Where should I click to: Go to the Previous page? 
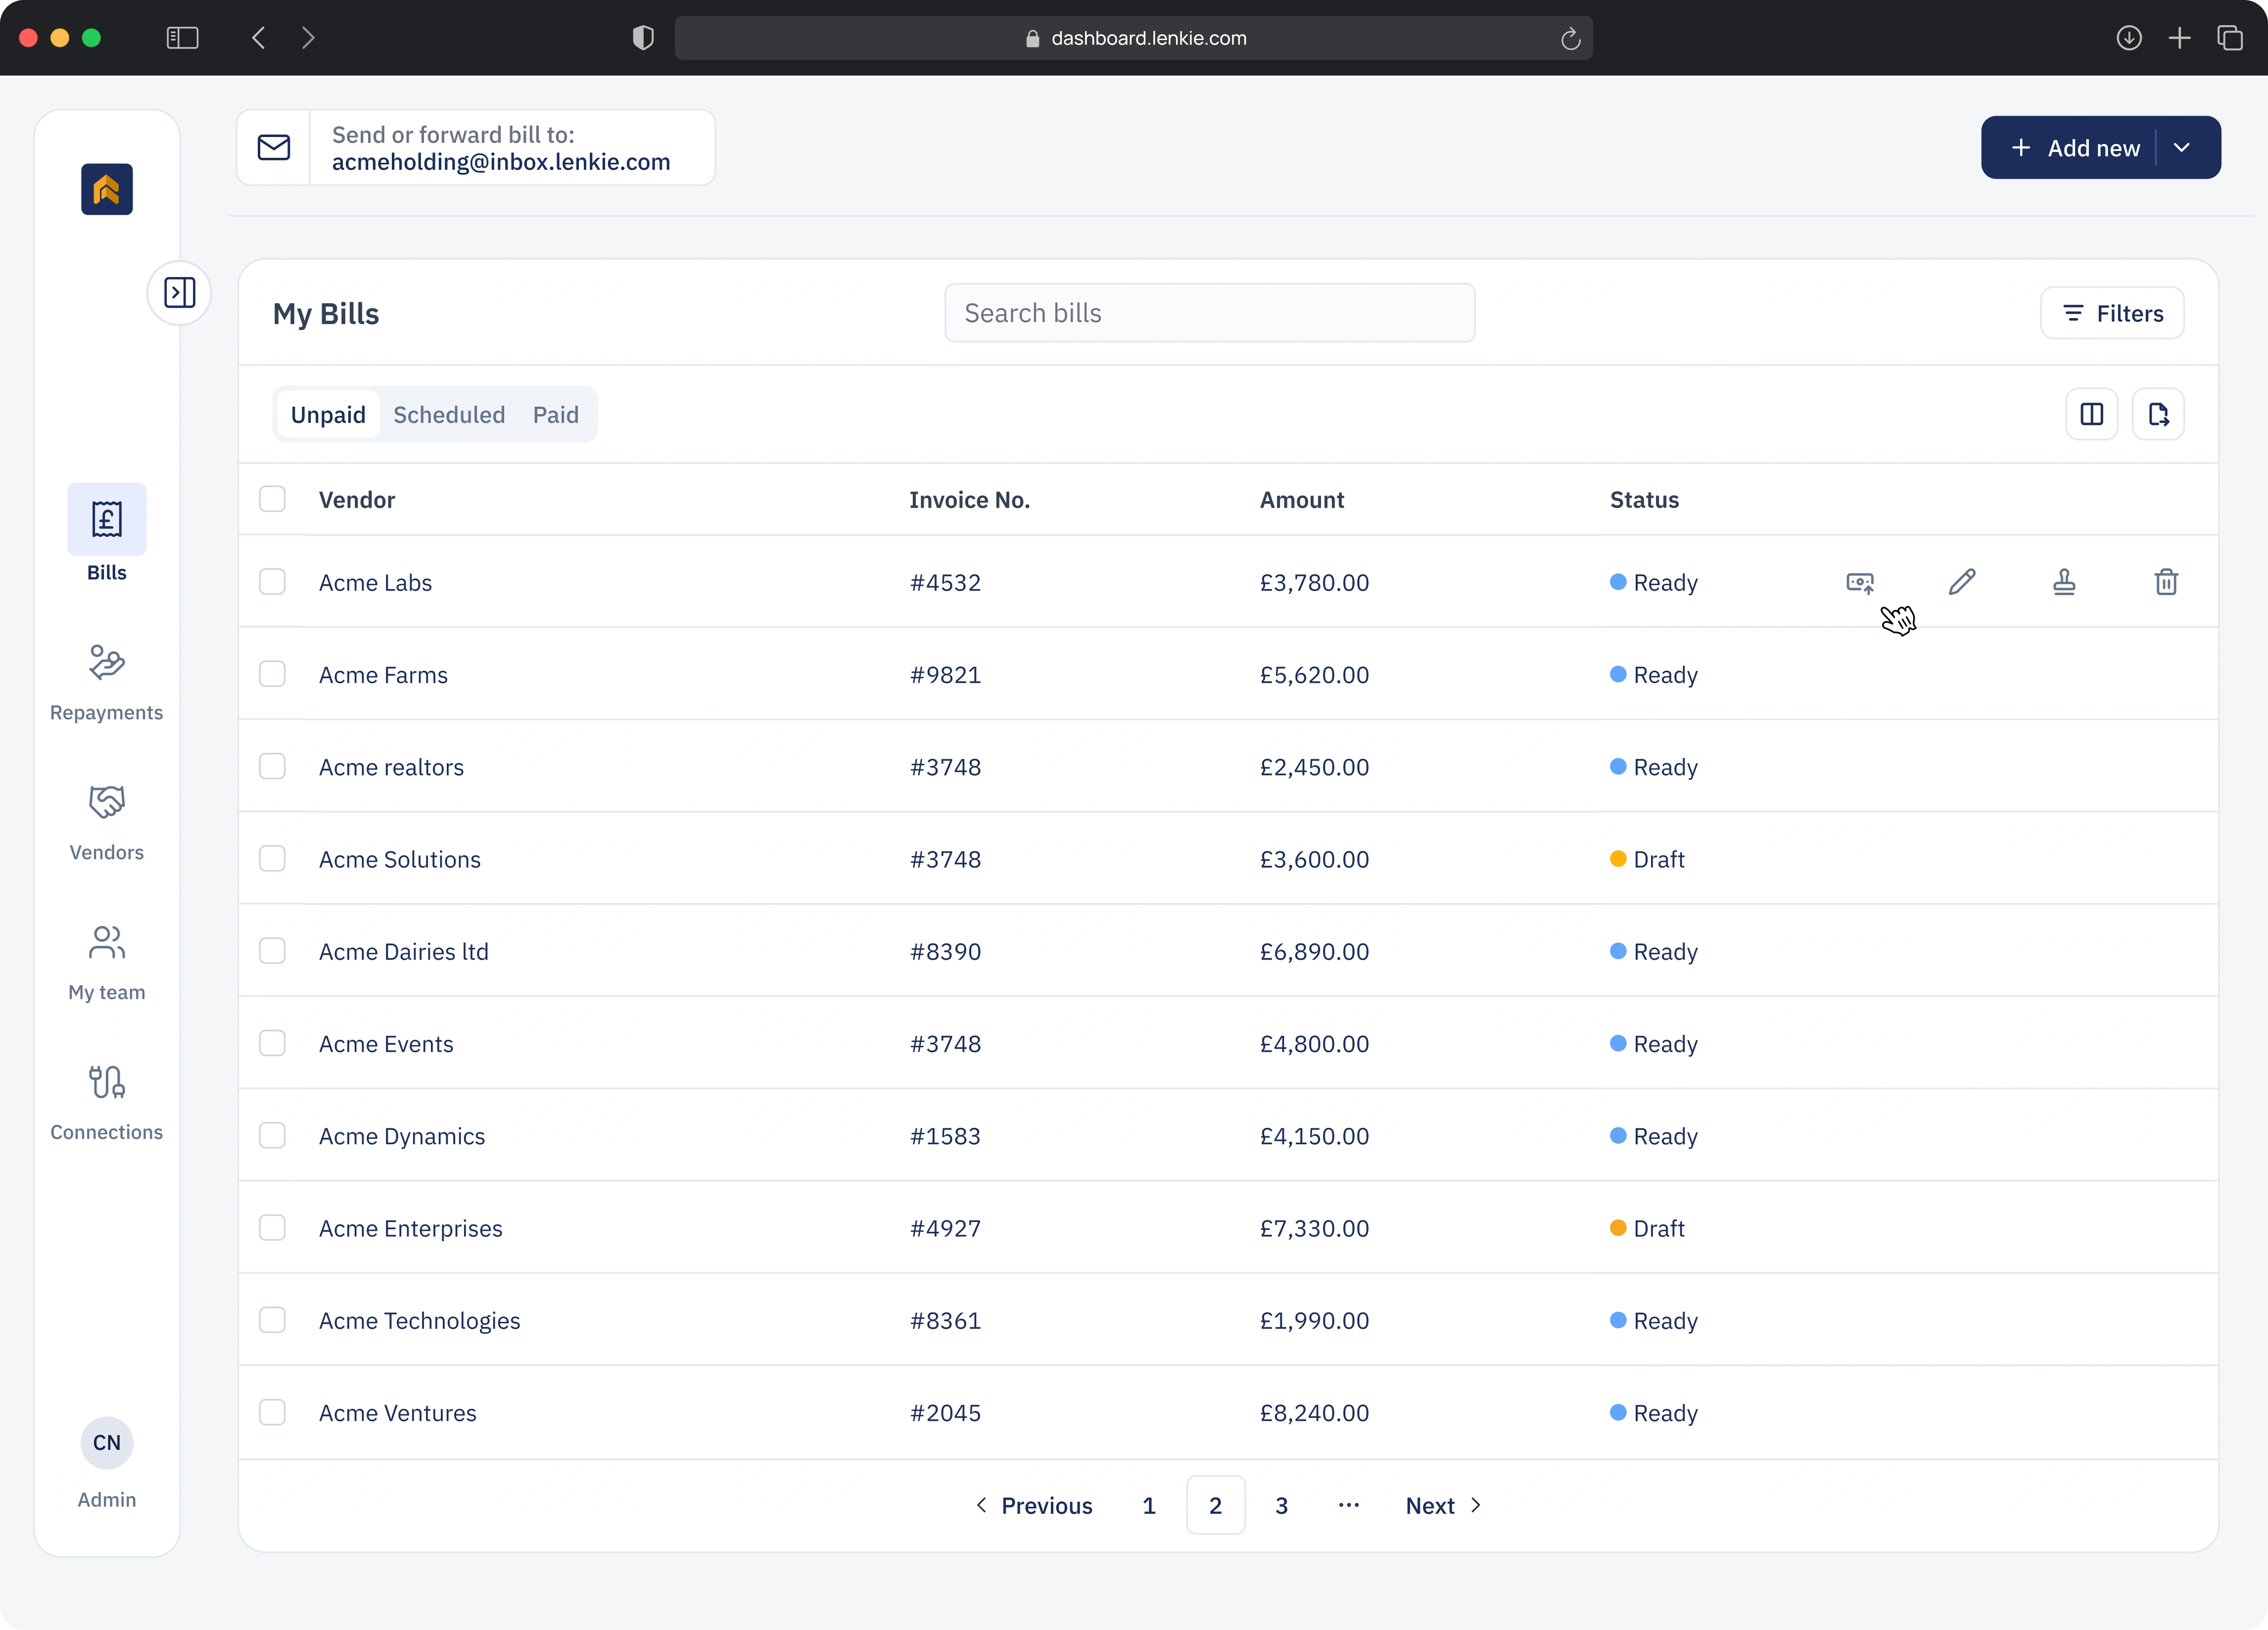1034,1505
